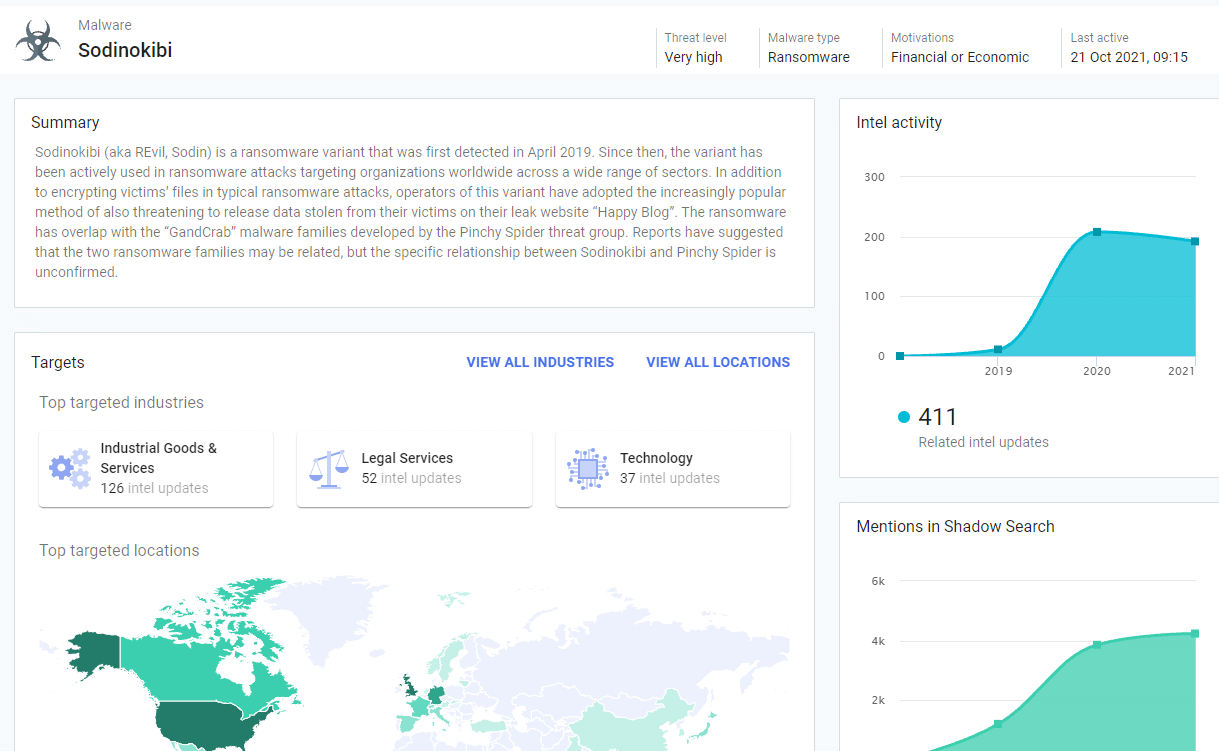
Task: Click the 'Intel activity' heading
Action: point(899,123)
